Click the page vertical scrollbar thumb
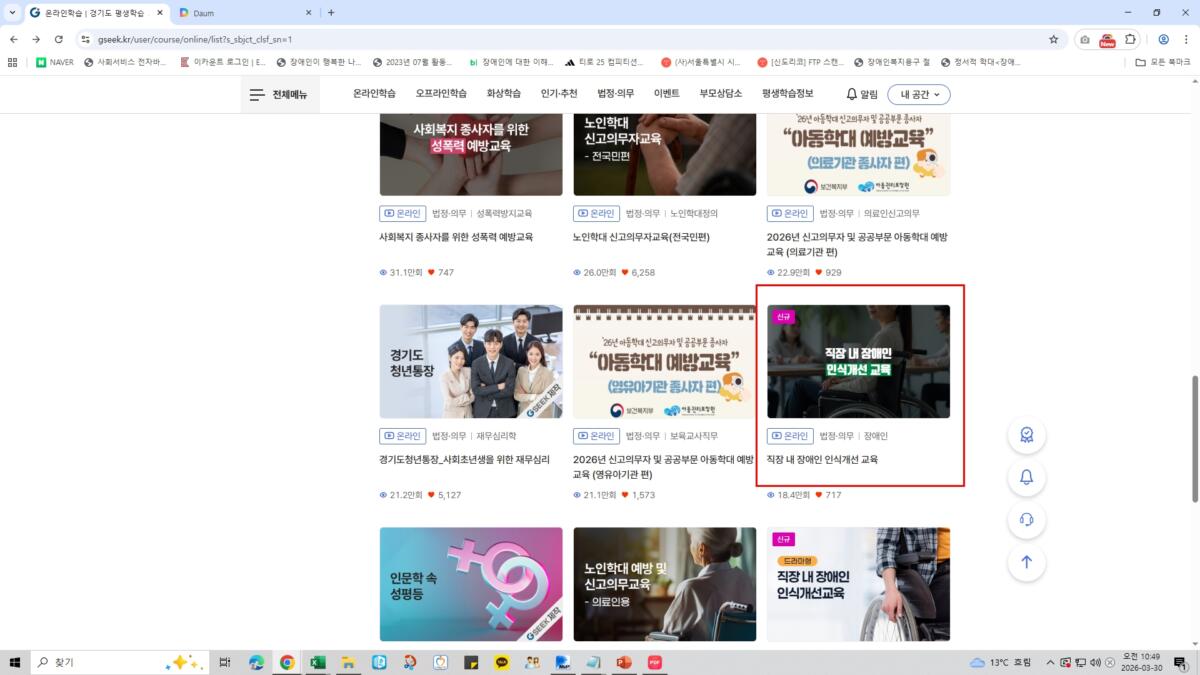The width and height of the screenshot is (1200, 675). 1193,438
